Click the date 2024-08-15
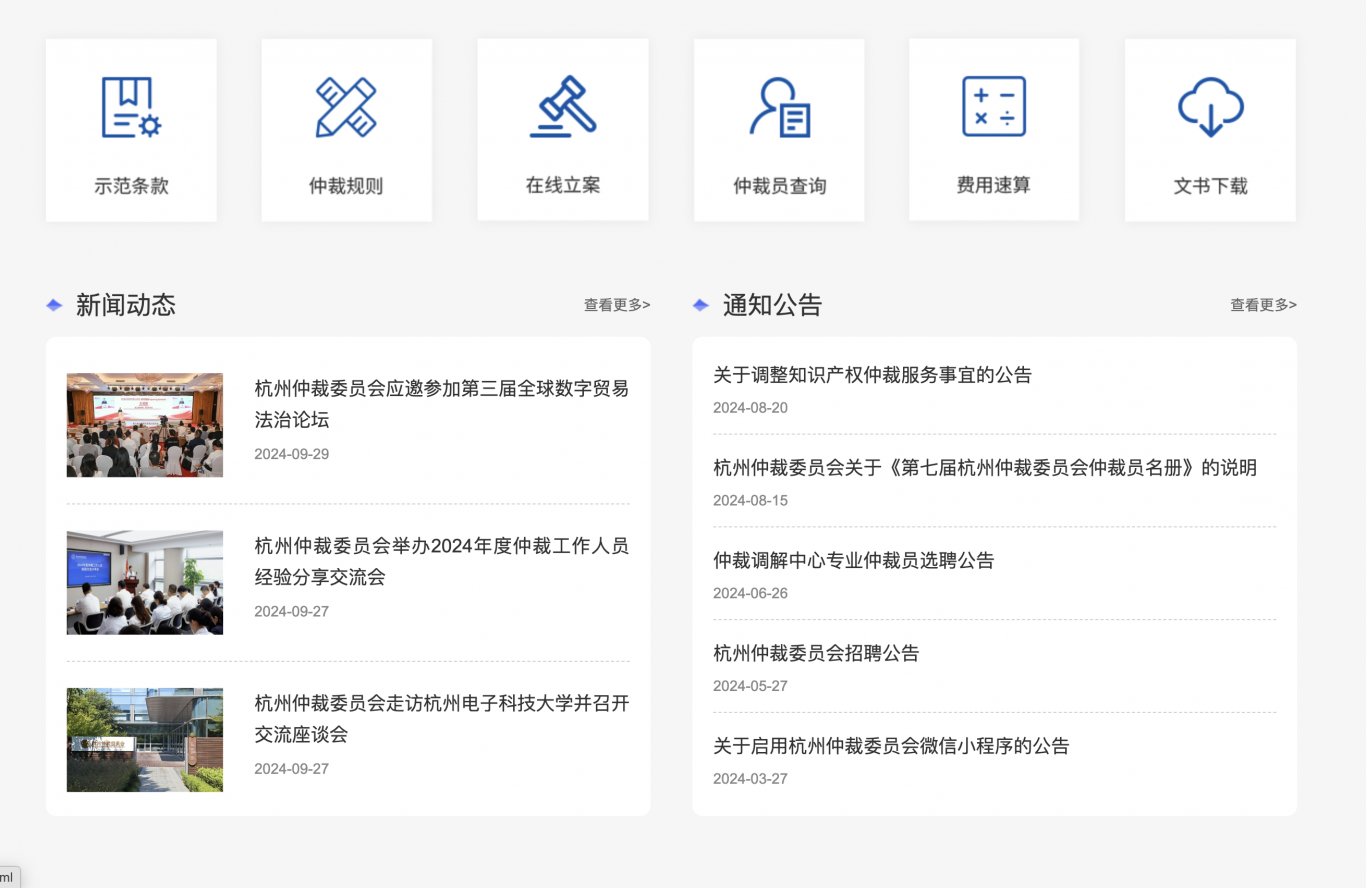 coord(750,501)
